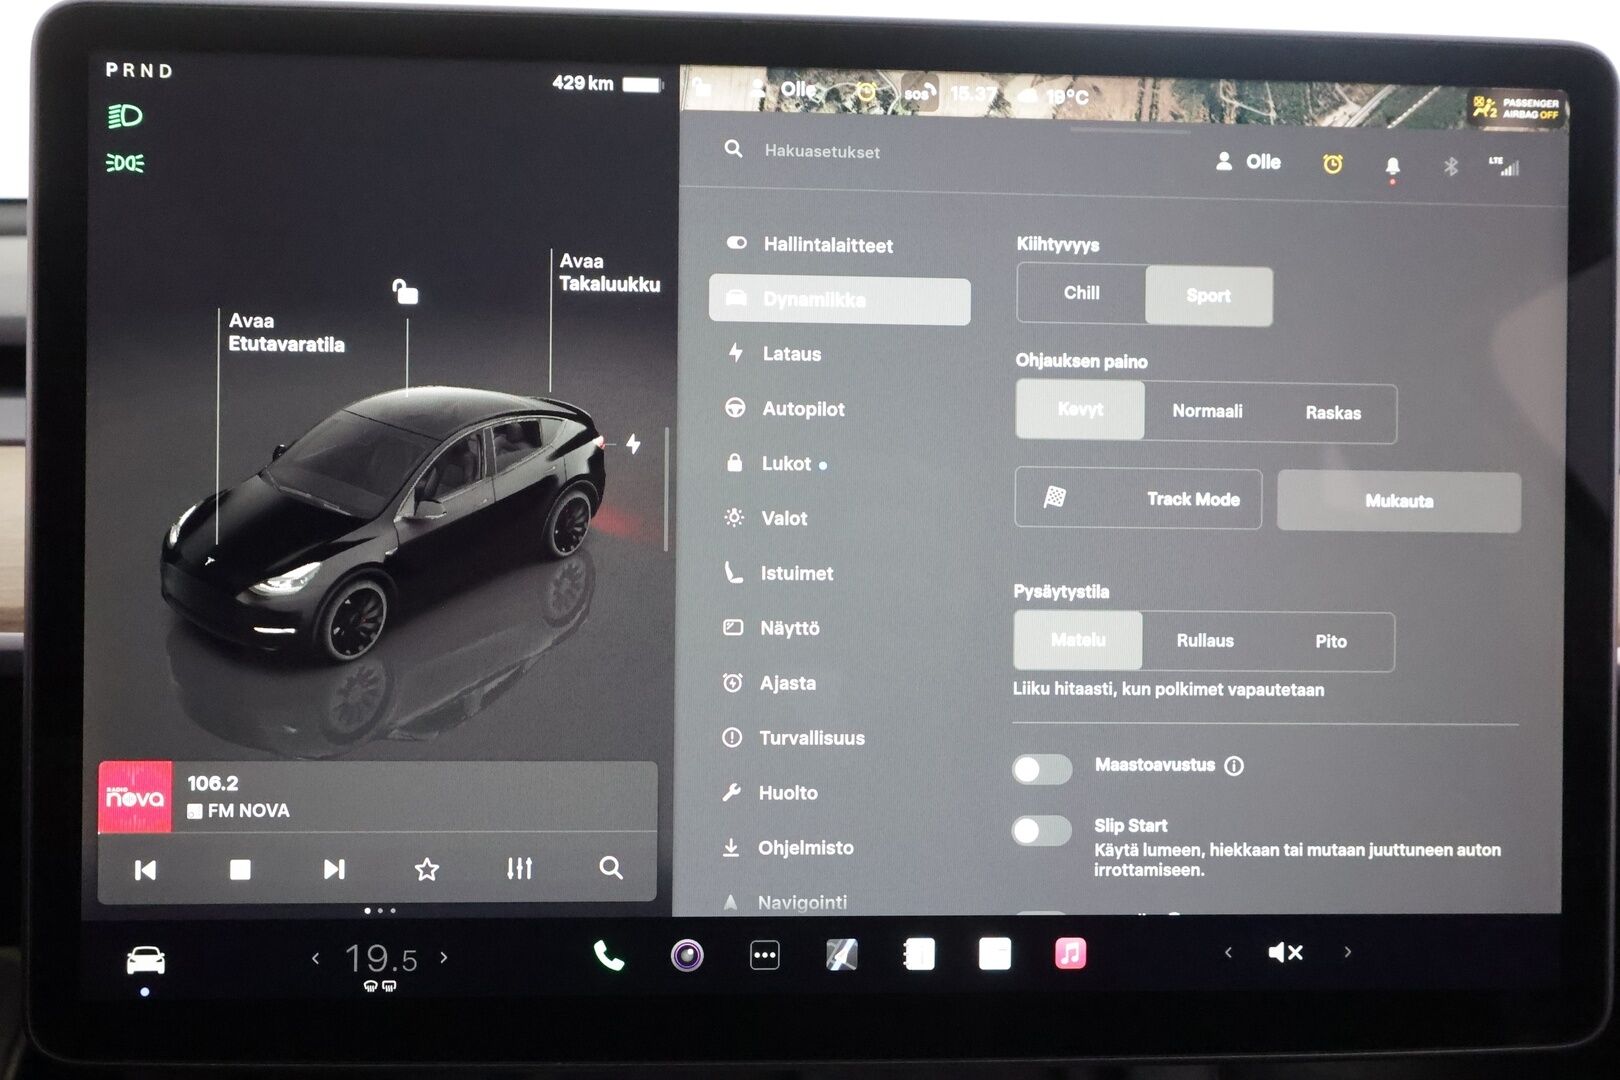
Task: Open the all apps three-dot launcher
Action: (764, 955)
